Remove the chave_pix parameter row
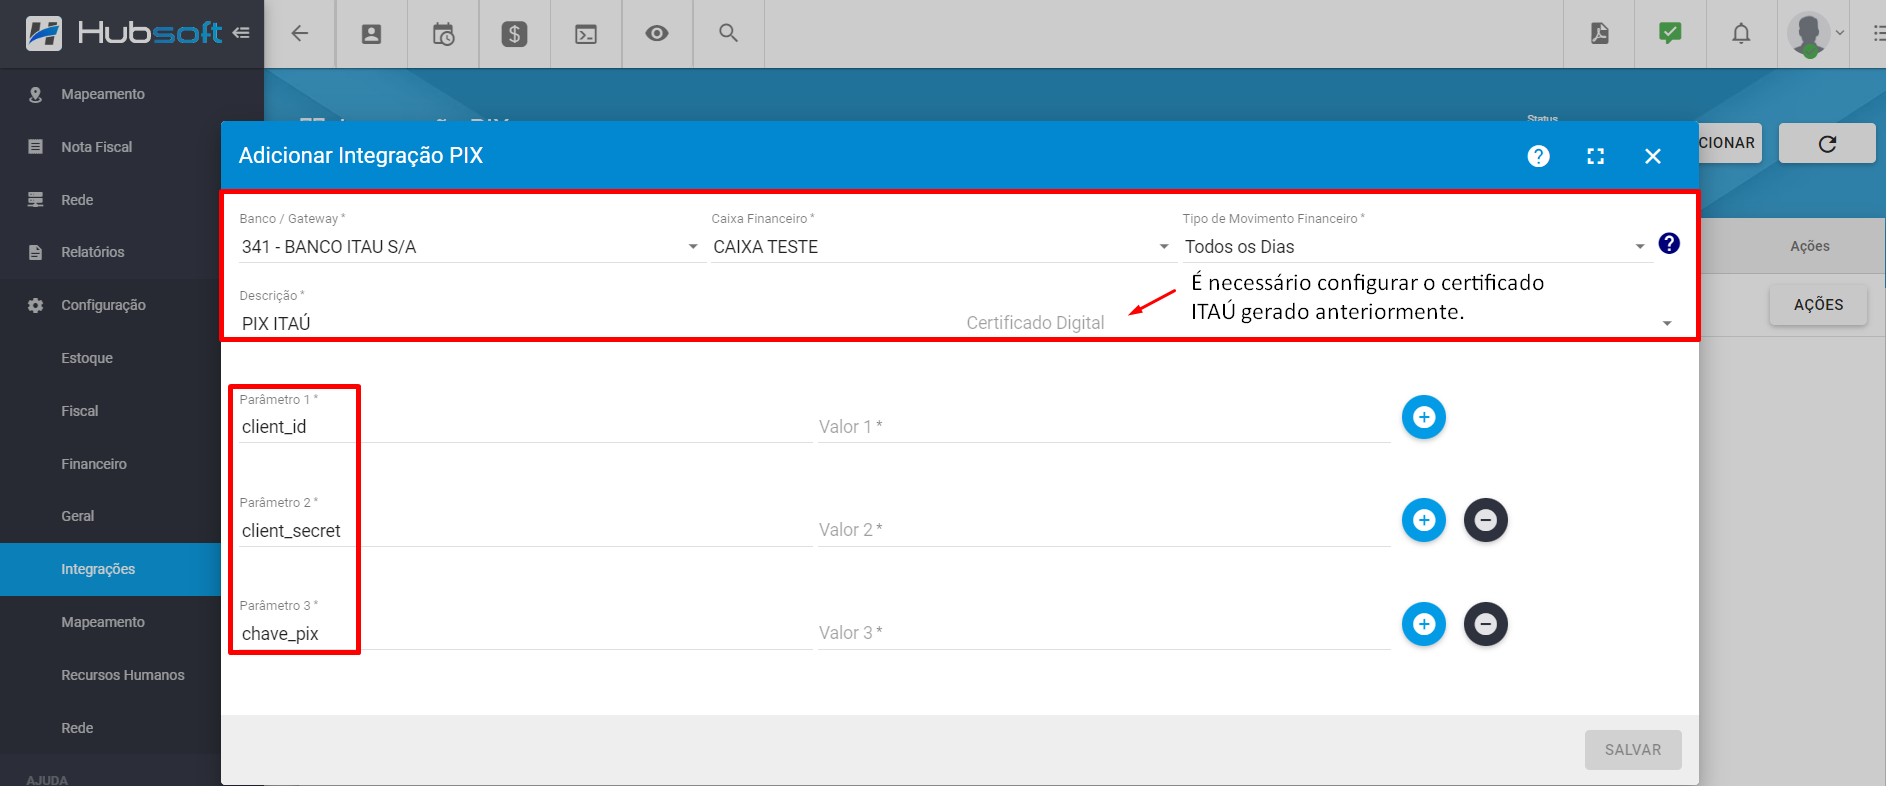Screen dimensions: 1886x786 [1486, 624]
